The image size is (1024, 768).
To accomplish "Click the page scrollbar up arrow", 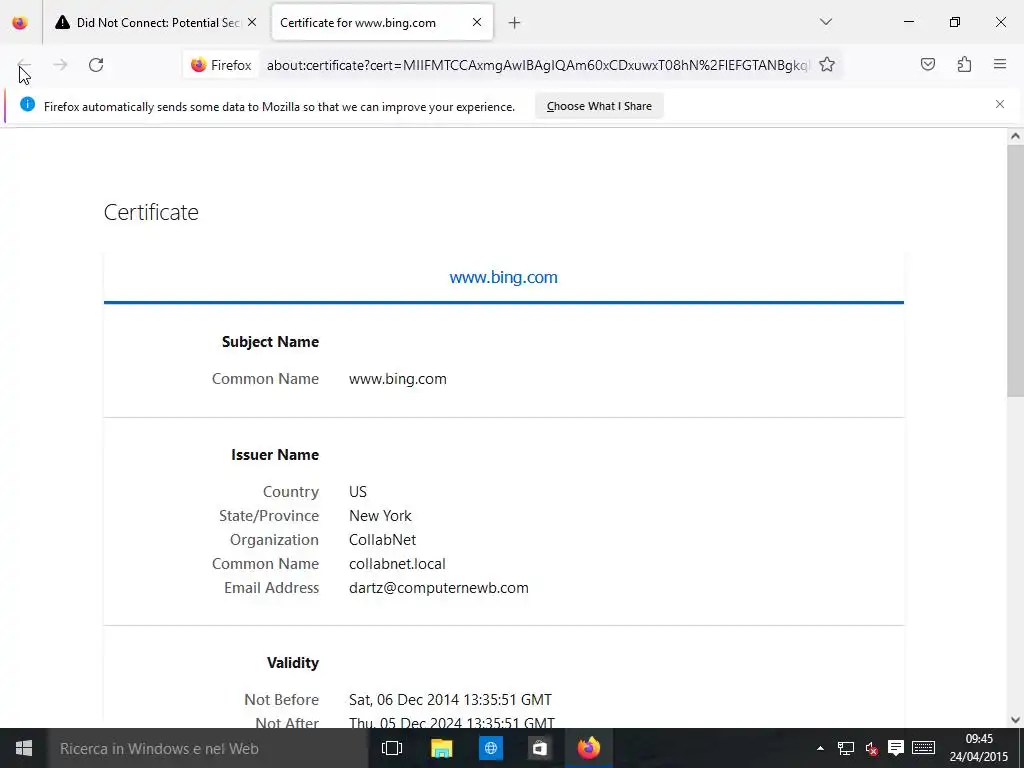I will [x=1015, y=136].
